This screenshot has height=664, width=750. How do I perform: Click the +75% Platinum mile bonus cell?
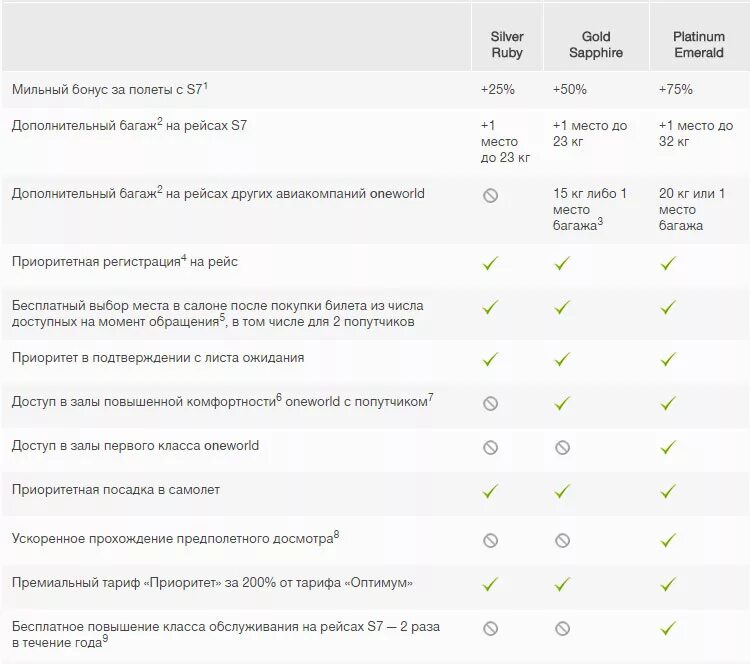pos(675,89)
